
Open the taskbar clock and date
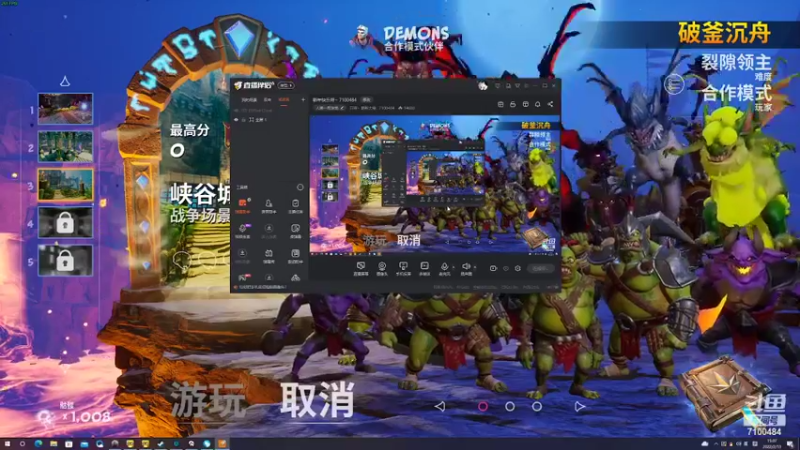[771, 444]
